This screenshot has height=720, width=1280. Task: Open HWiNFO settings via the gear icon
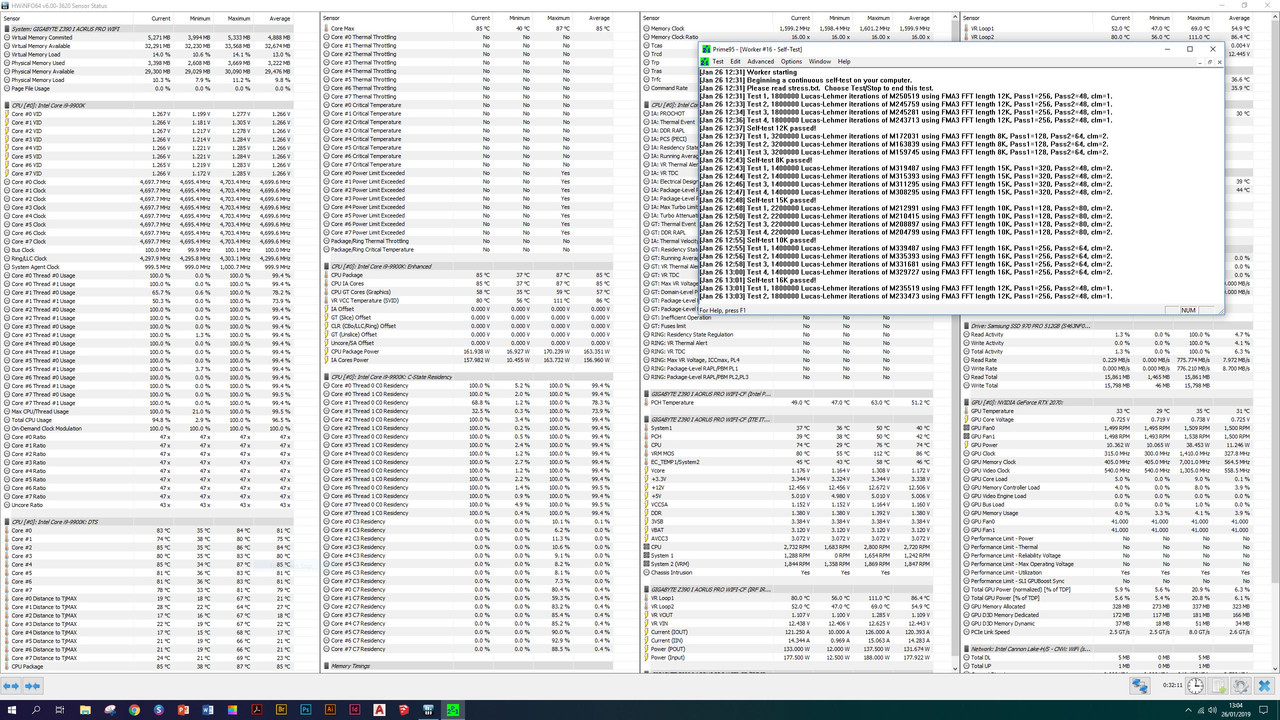point(1241,686)
